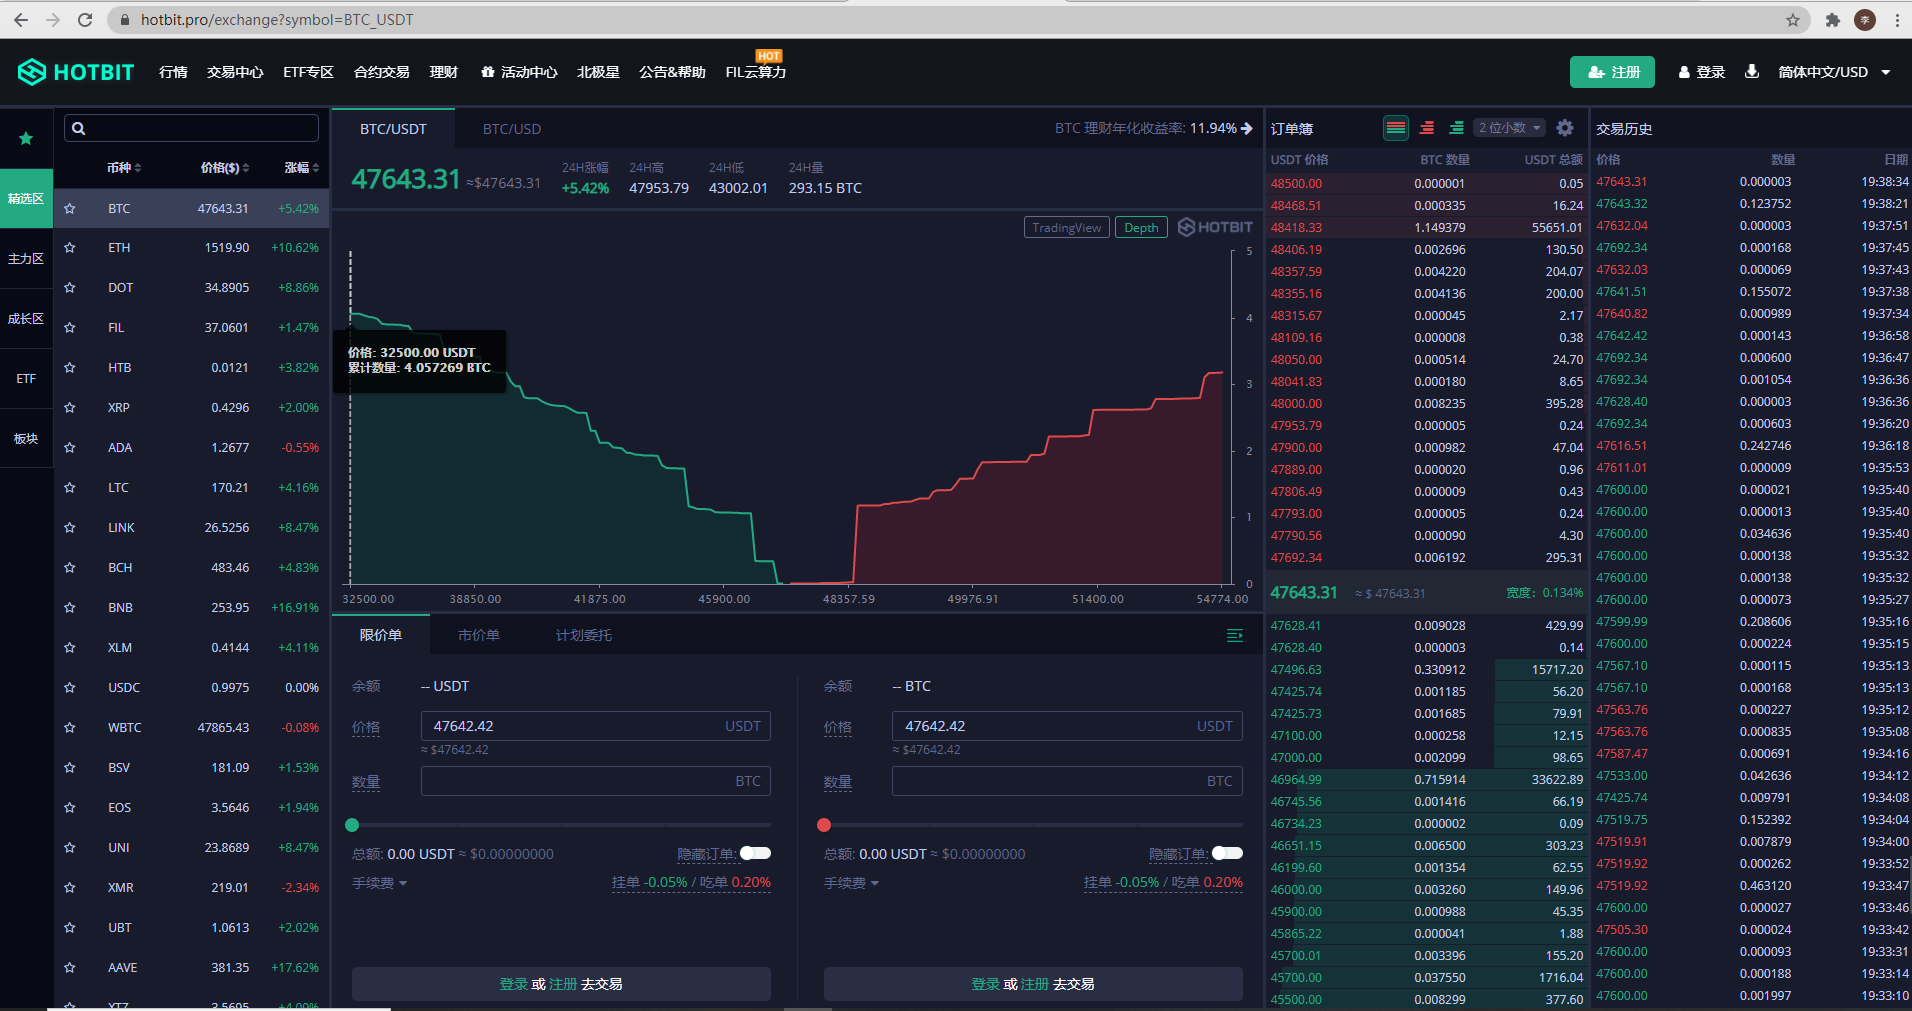Screen dimensions: 1912x1011
Task: Sort list by price column
Action: (x=225, y=168)
